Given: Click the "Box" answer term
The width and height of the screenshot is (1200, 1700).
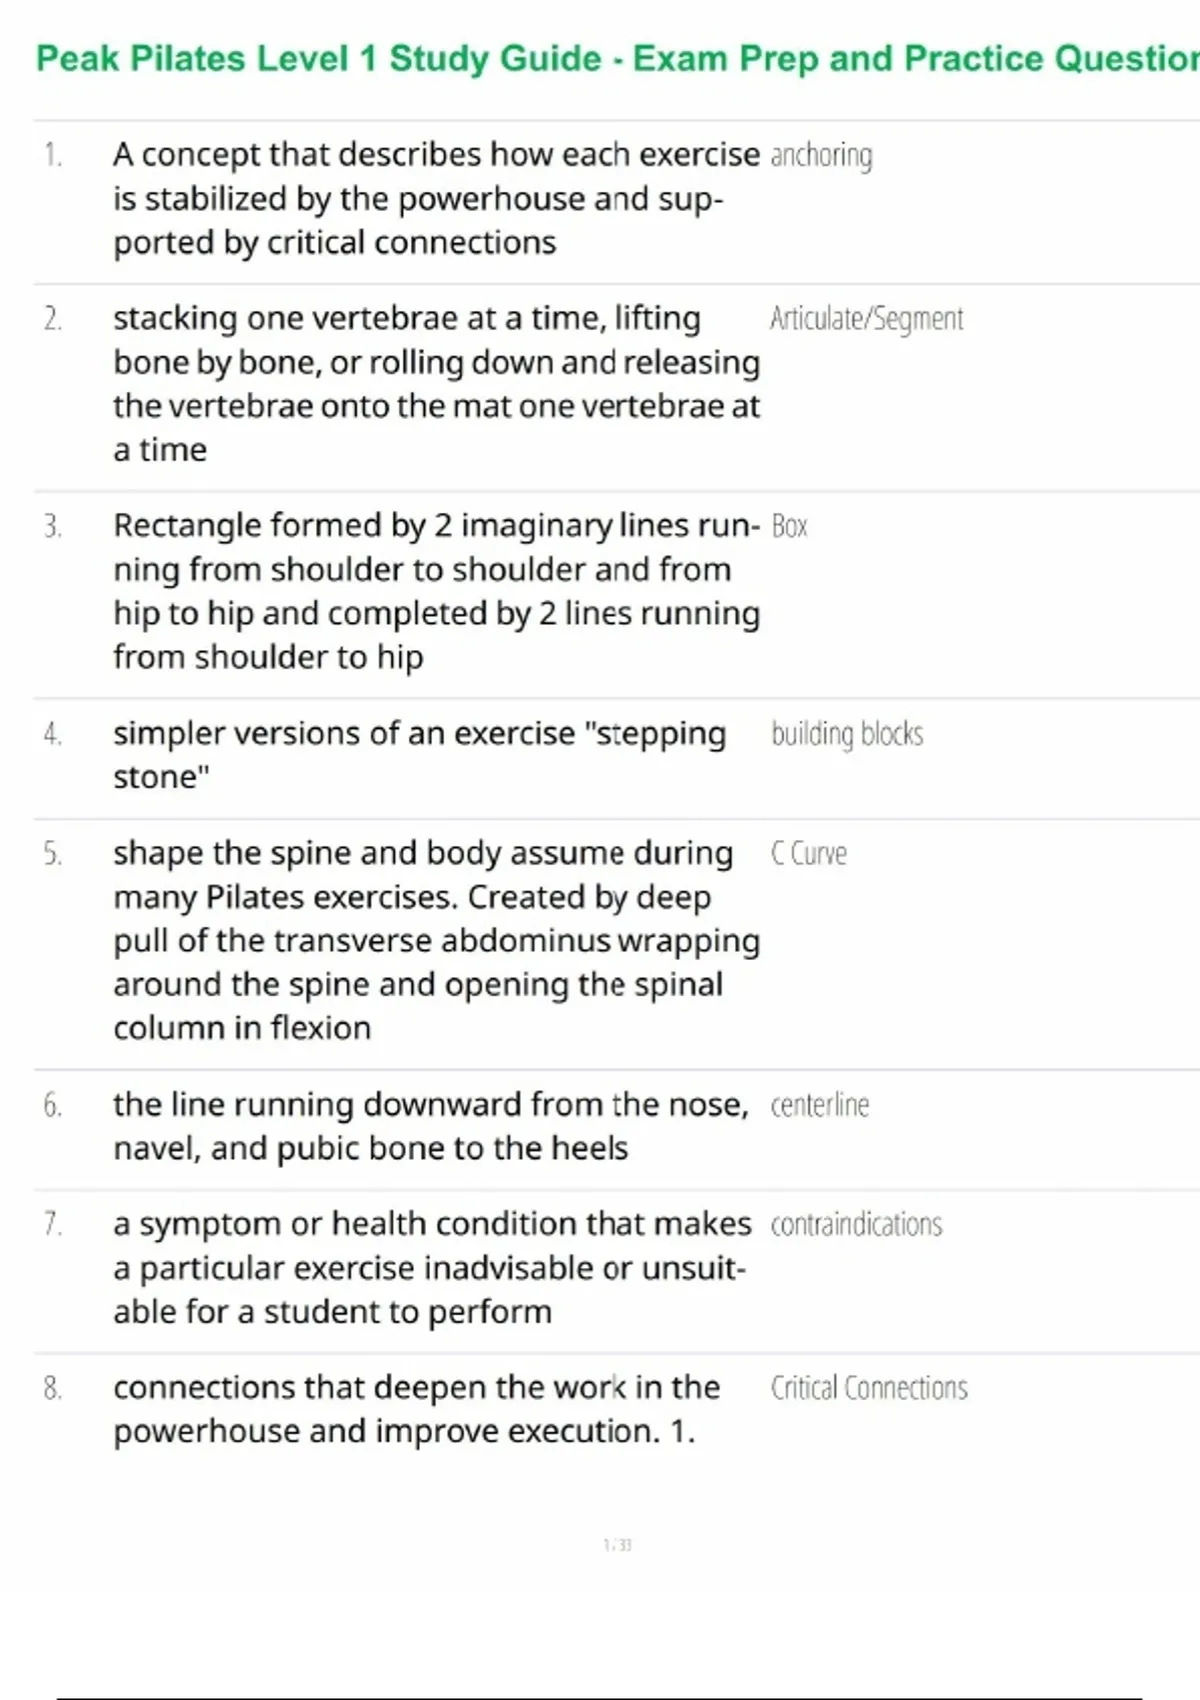Looking at the screenshot, I should [x=789, y=527].
